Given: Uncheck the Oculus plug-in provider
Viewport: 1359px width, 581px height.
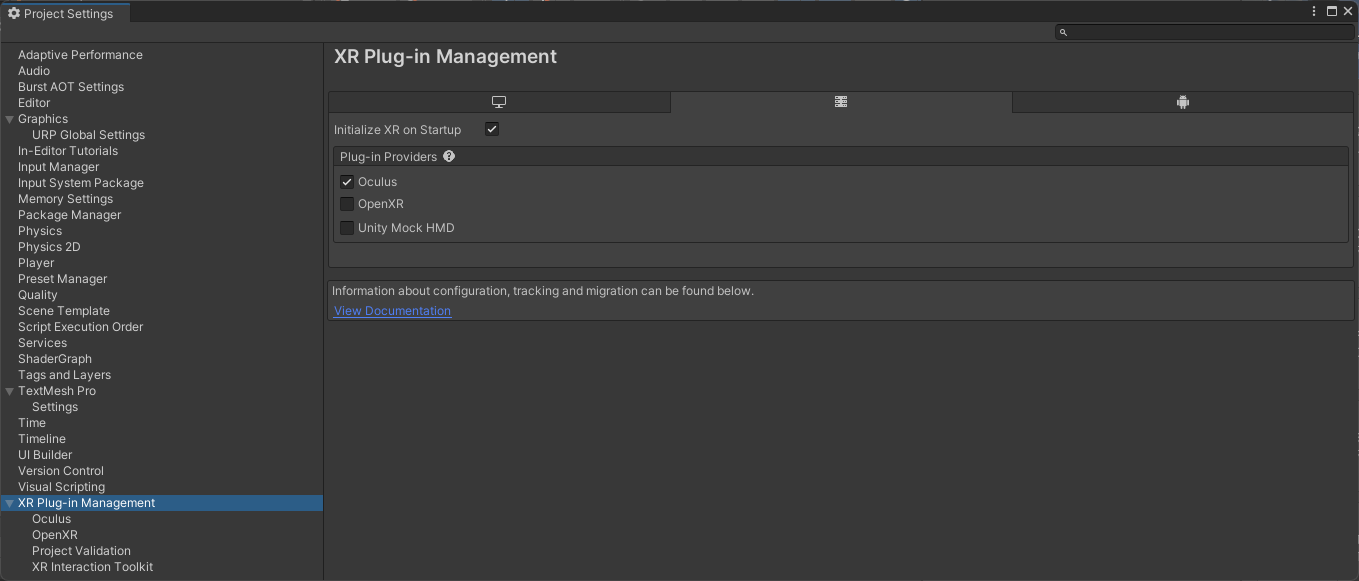Looking at the screenshot, I should click(x=347, y=182).
